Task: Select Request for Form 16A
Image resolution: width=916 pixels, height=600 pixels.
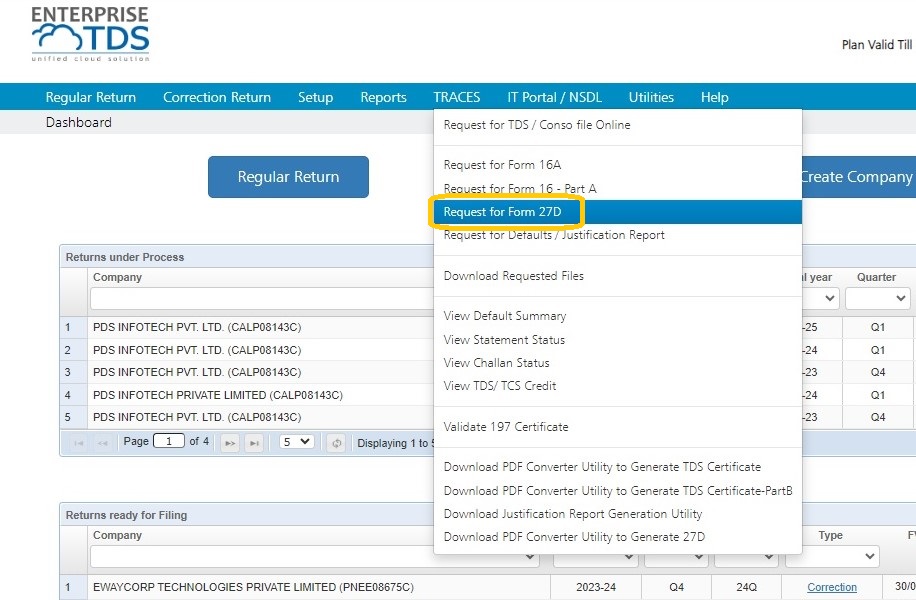Action: pos(502,165)
